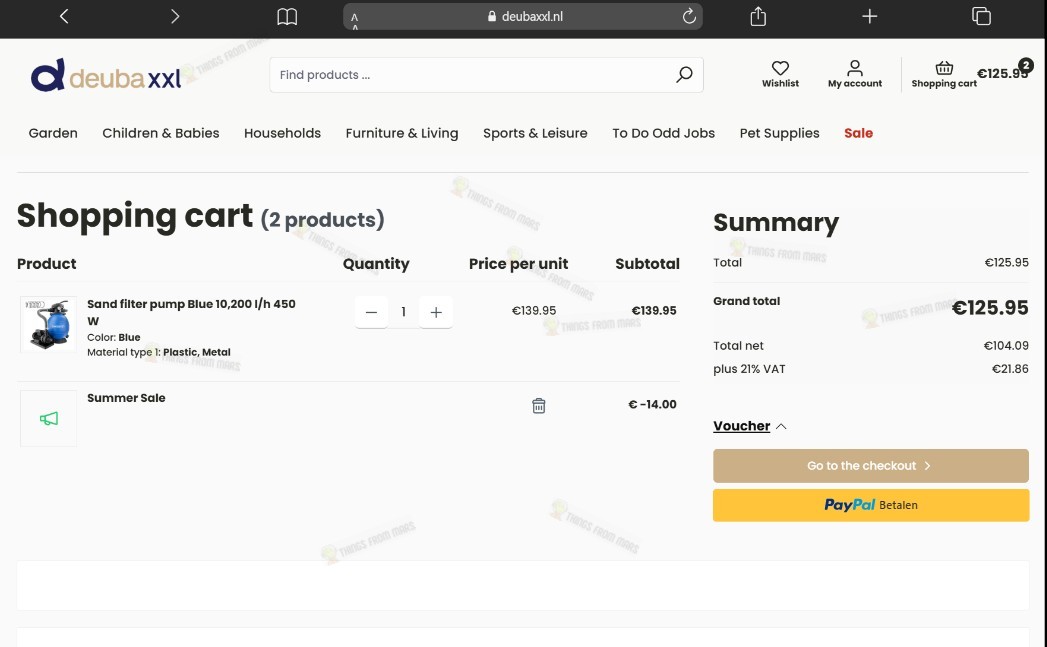
Task: Click the search magnifier icon
Action: 684,75
